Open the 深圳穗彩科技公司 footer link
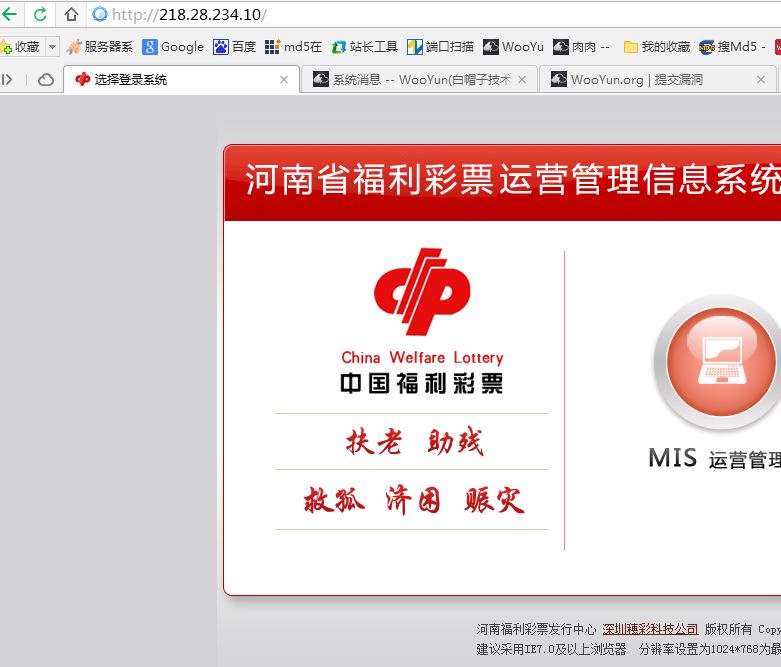The image size is (781, 667). point(650,629)
